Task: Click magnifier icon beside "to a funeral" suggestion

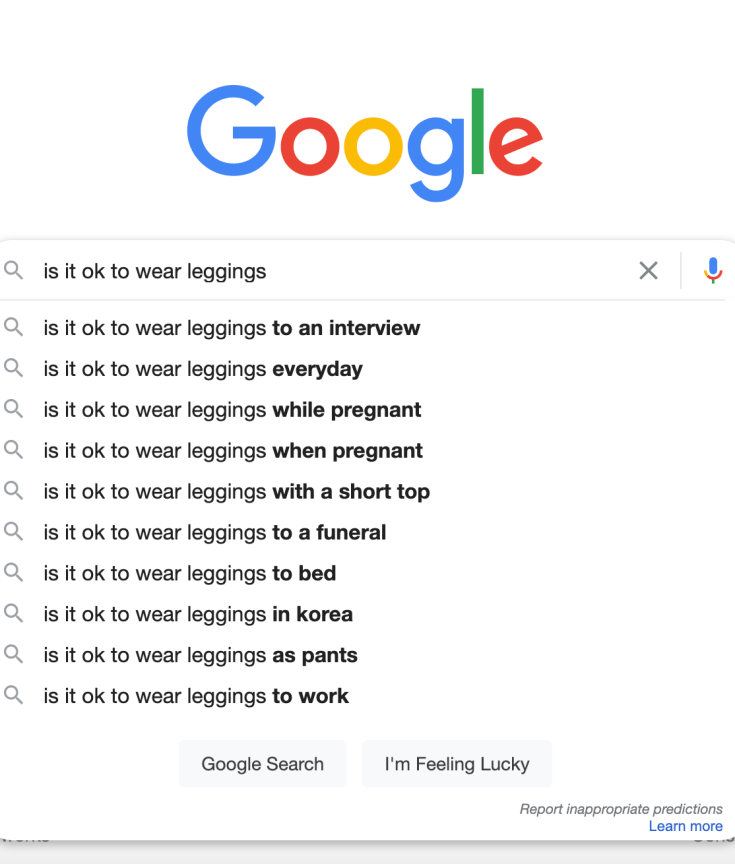Action: tap(13, 532)
